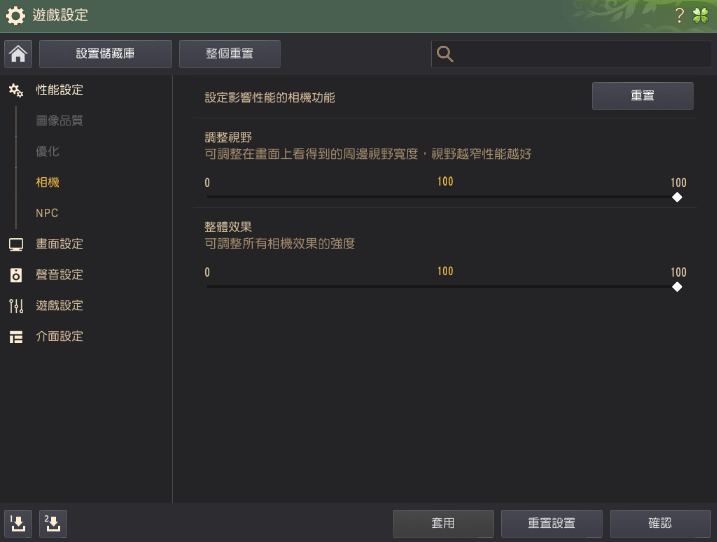This screenshot has height=542, width=717.
Task: Click the speaker icon for 聲音設定
Action: click(16, 275)
